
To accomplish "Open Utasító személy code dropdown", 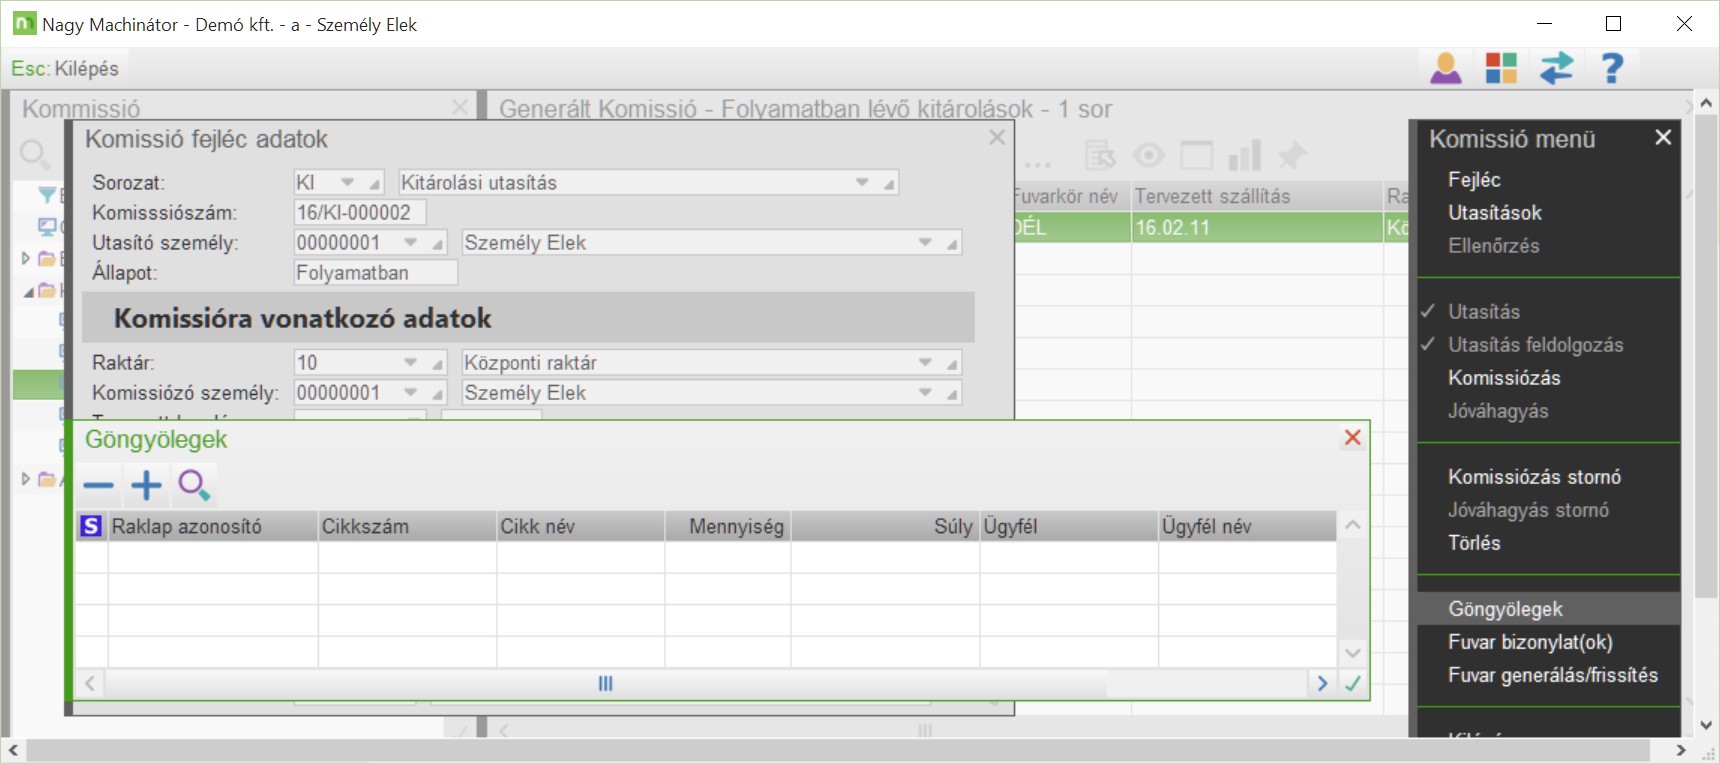I will click(x=410, y=242).
